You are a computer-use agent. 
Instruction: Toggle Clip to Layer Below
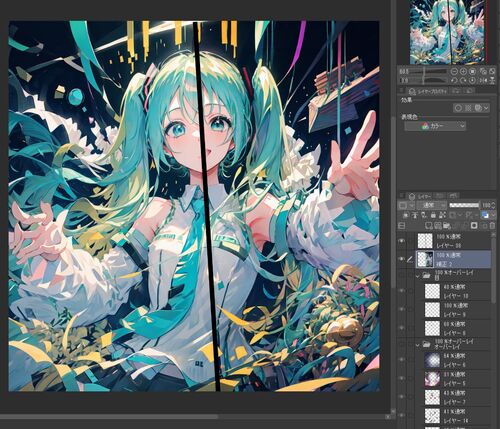pyautogui.click(x=405, y=215)
